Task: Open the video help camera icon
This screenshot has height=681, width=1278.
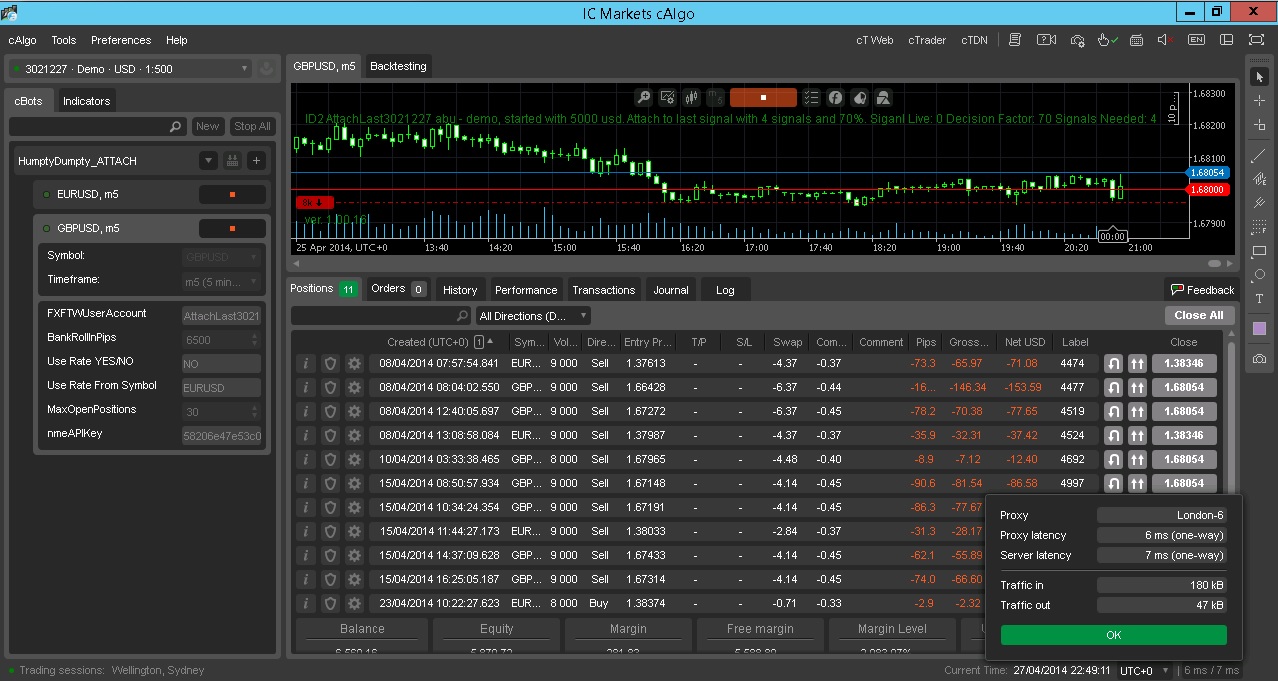Action: [x=1046, y=40]
